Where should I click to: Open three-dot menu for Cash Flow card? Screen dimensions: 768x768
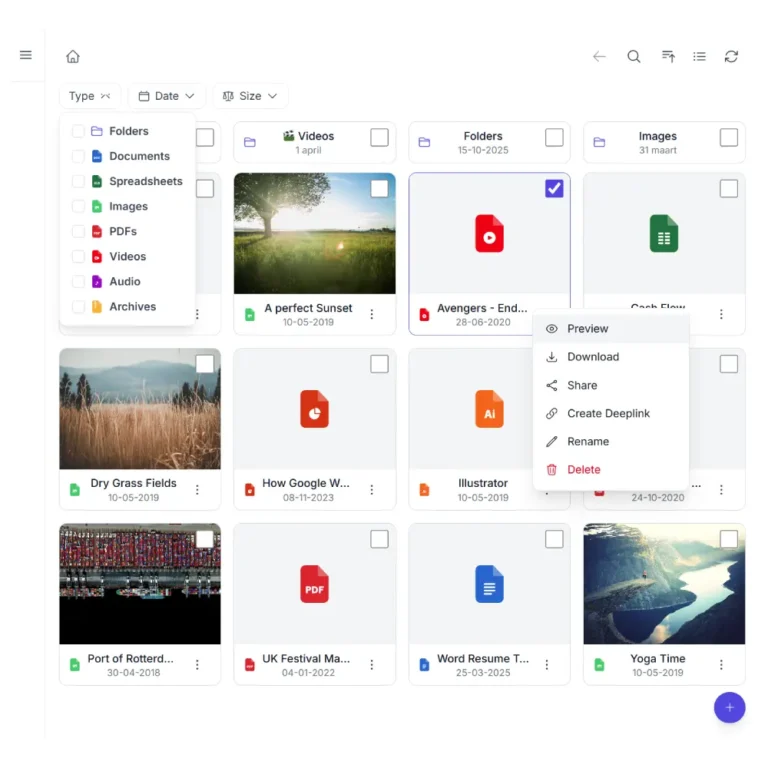(x=721, y=314)
